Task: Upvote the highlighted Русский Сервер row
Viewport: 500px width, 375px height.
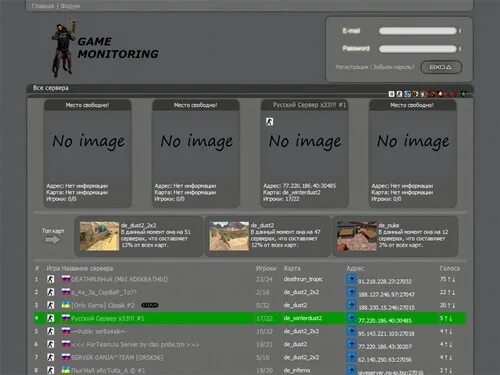Action: tap(446, 318)
